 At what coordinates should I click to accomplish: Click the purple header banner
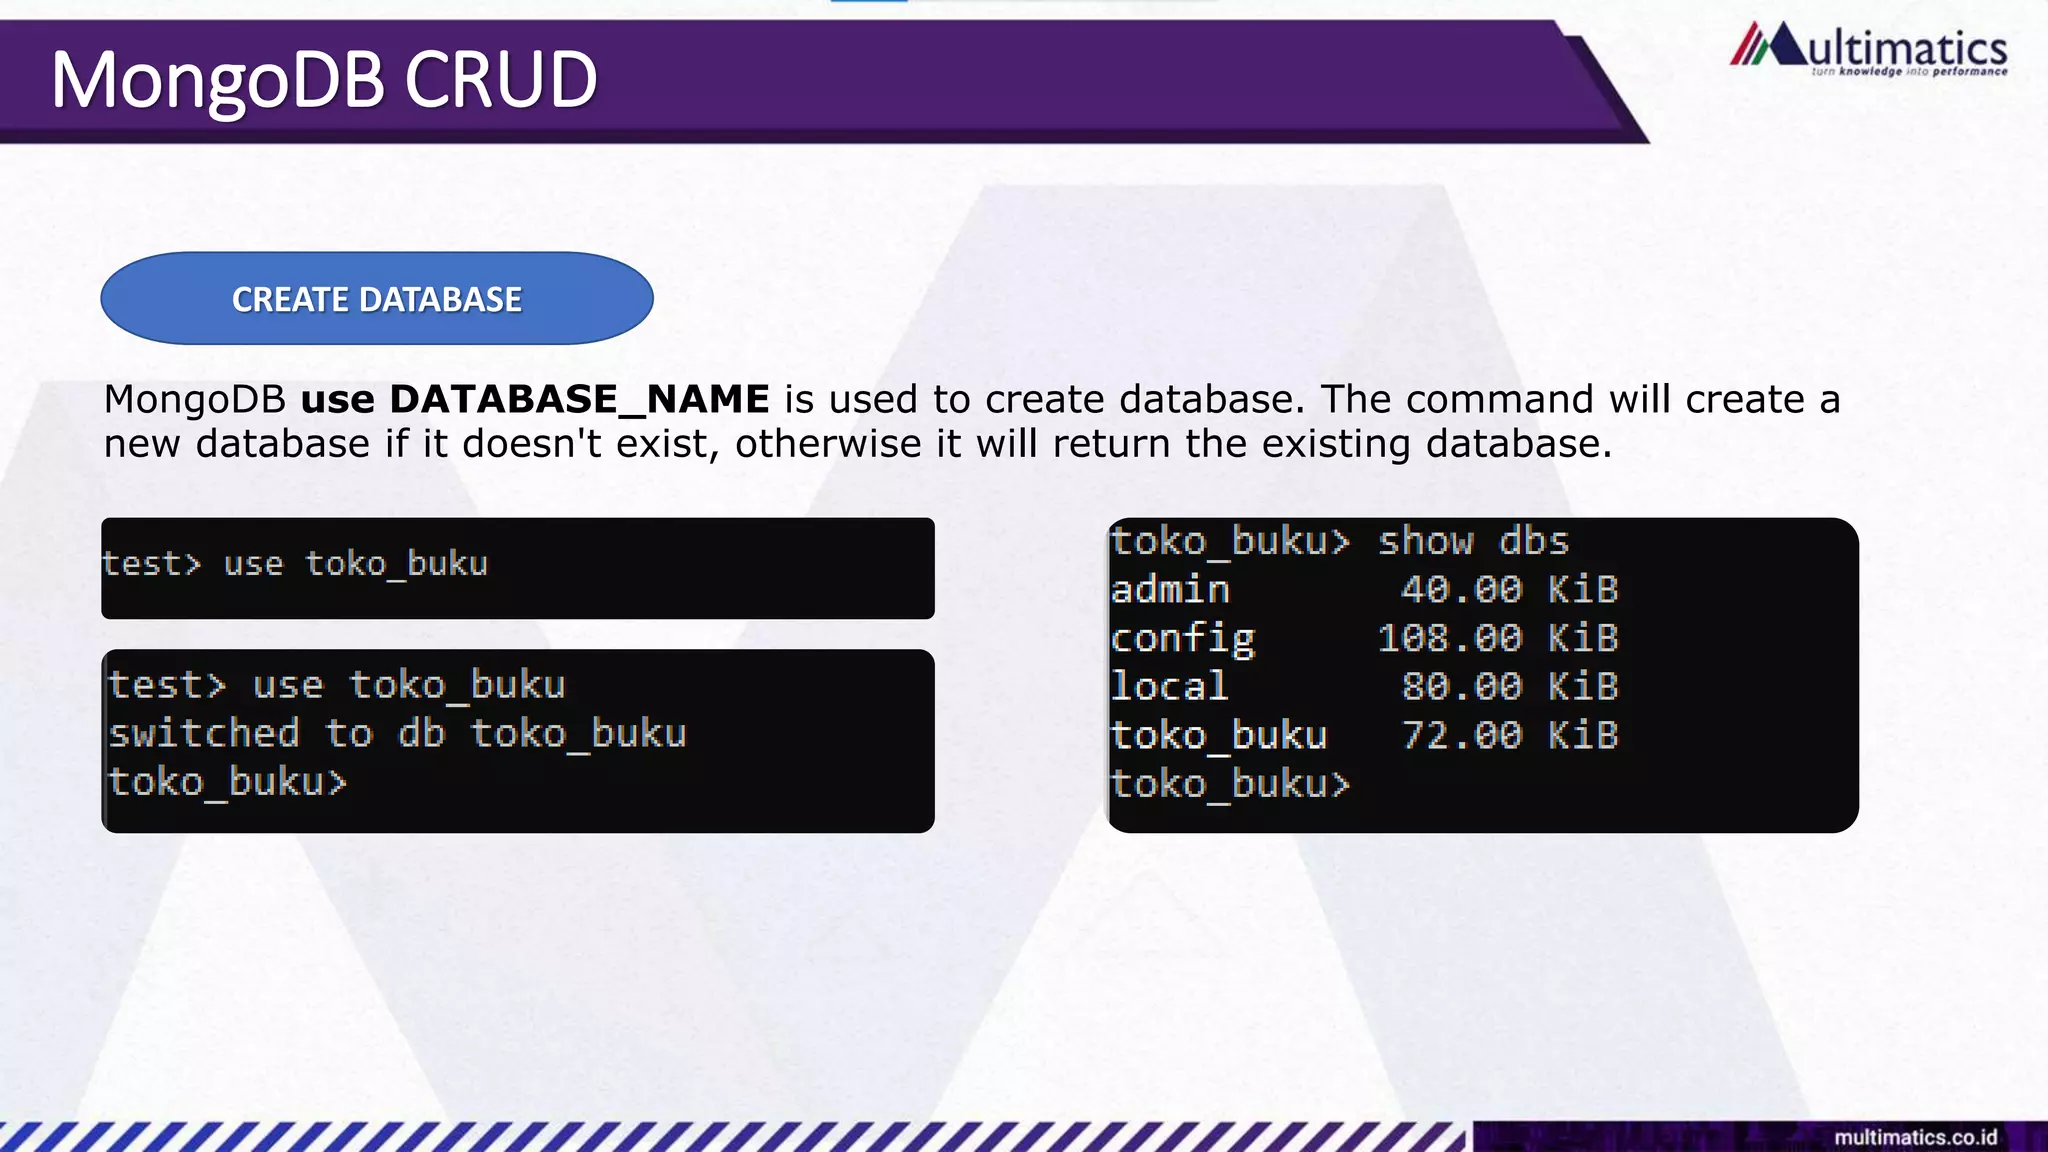coord(1000,80)
